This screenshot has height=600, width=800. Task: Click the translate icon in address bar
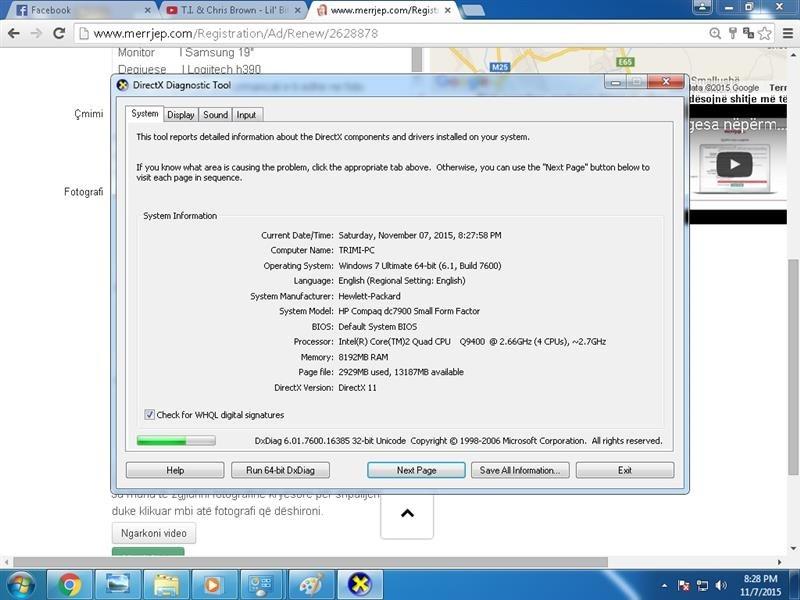(748, 34)
